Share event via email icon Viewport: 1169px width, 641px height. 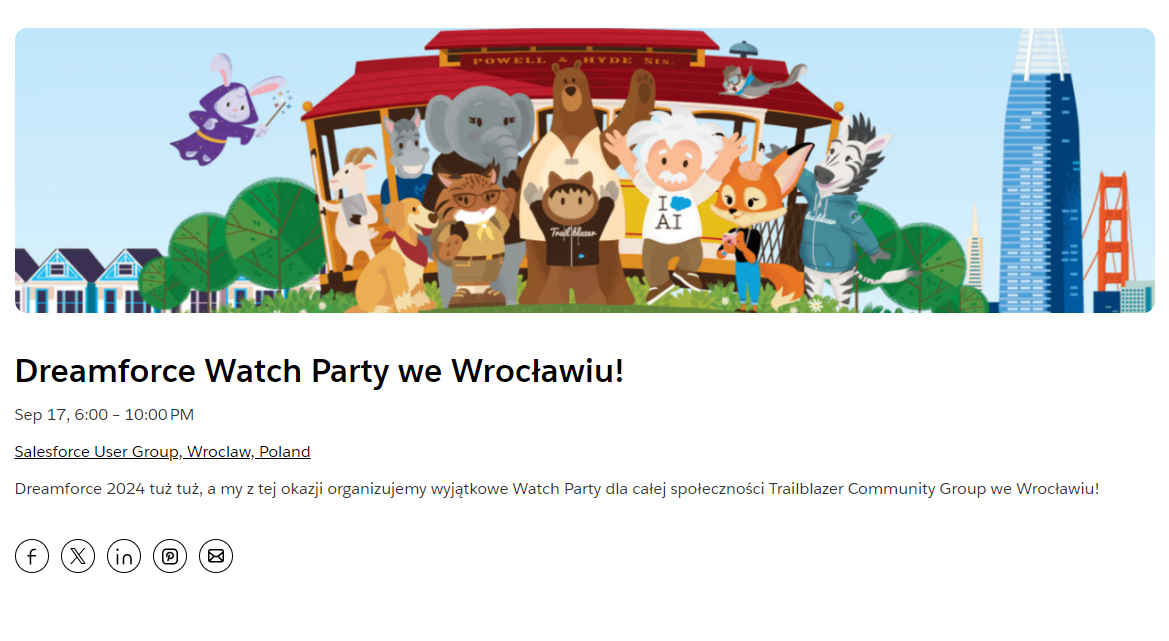(x=216, y=556)
